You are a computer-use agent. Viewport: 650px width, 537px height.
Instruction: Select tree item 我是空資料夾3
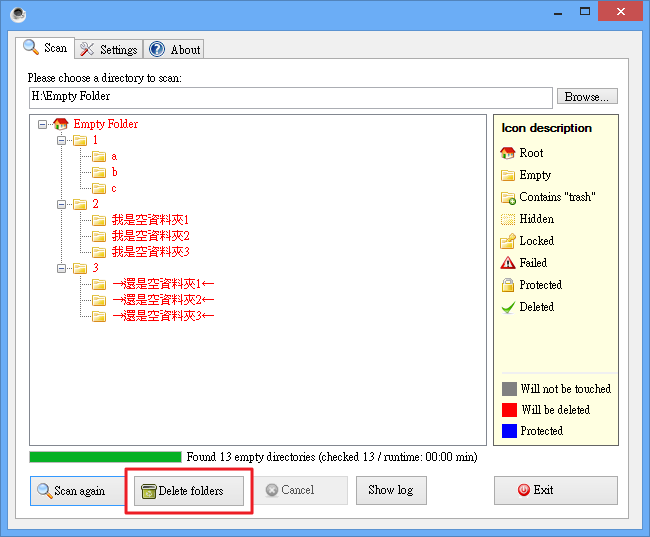(150, 252)
